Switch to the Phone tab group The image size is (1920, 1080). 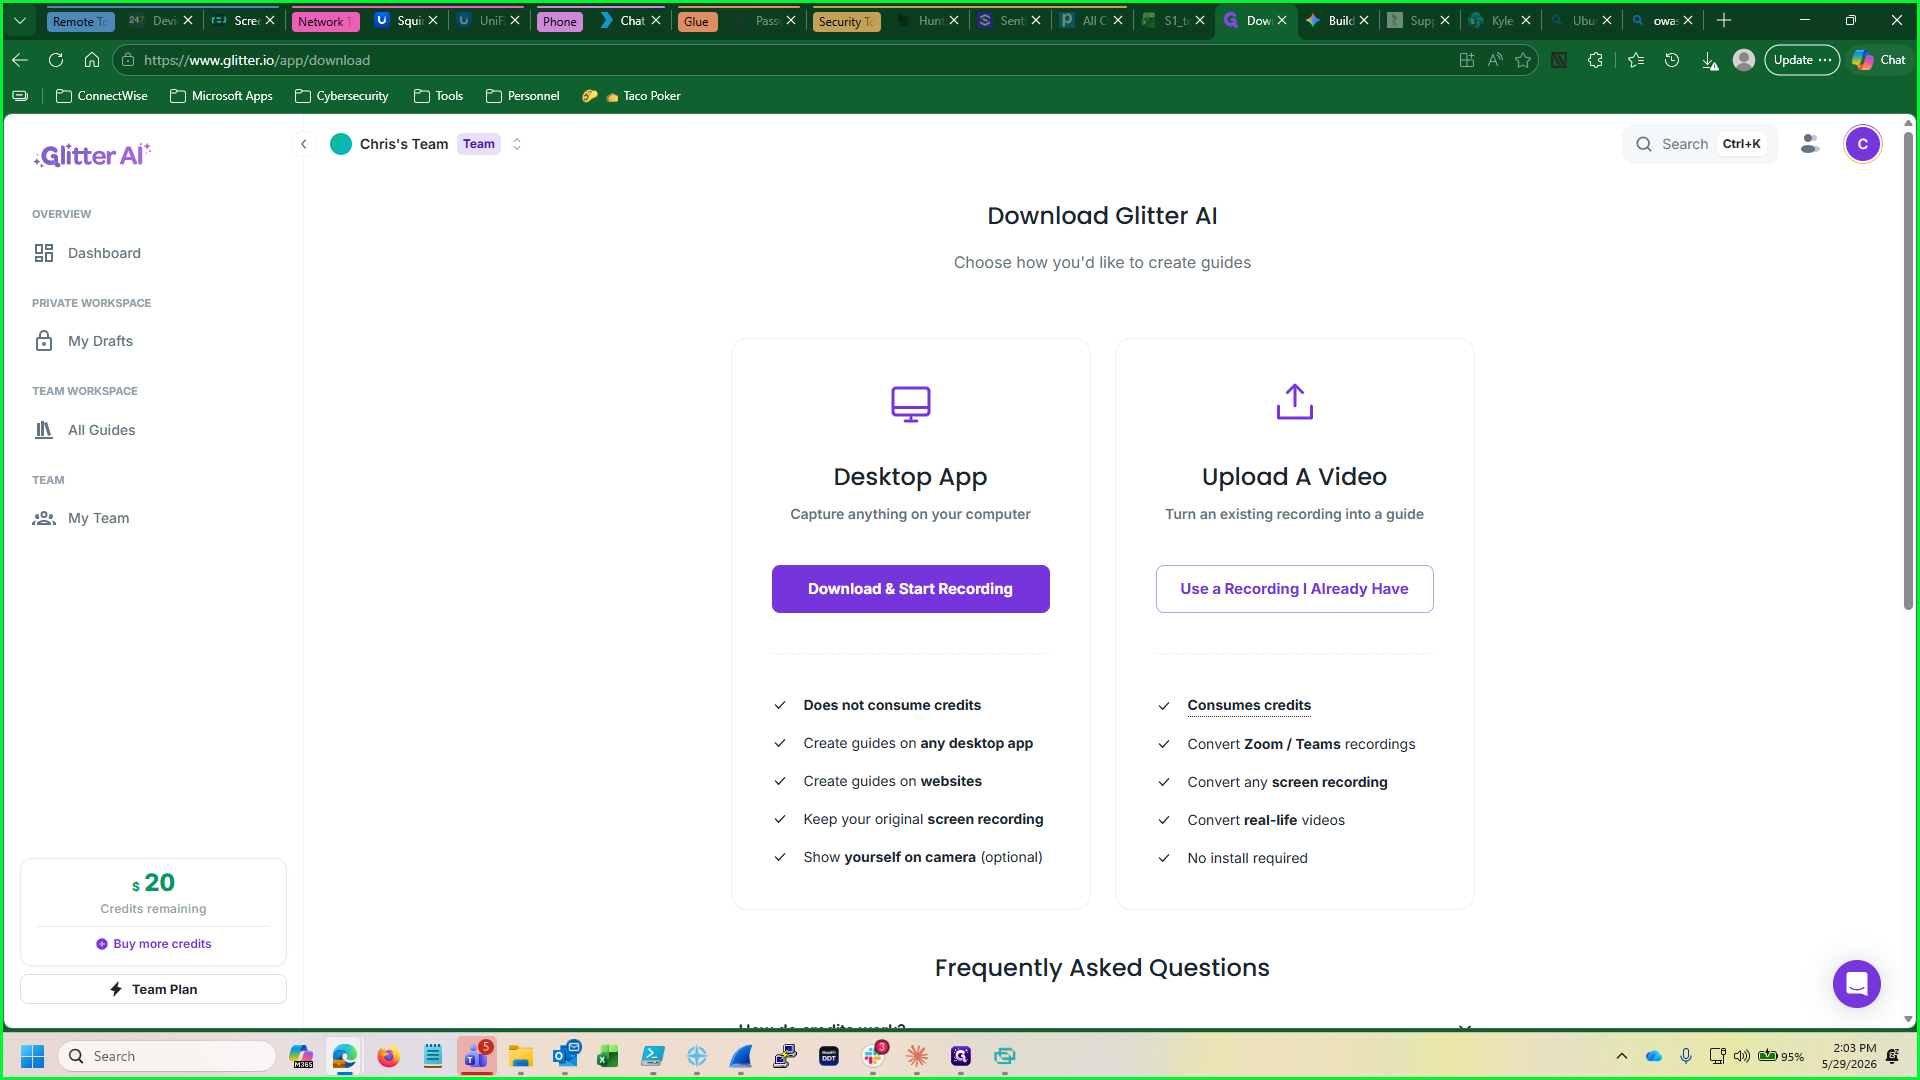(560, 21)
